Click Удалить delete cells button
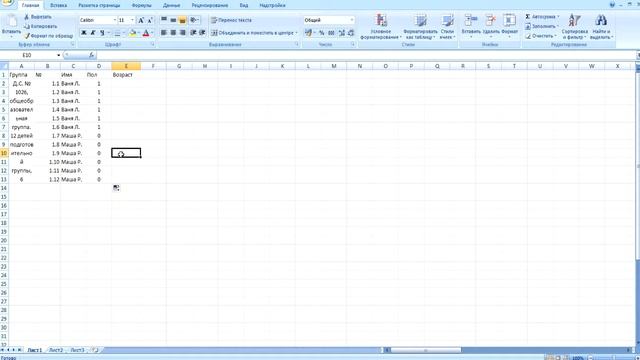 point(491,25)
